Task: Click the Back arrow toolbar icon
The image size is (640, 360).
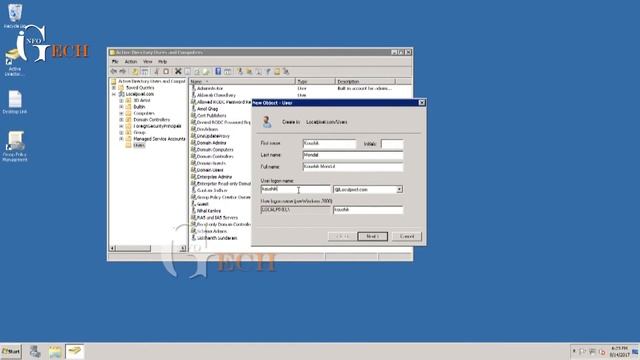Action: pyautogui.click(x=114, y=71)
